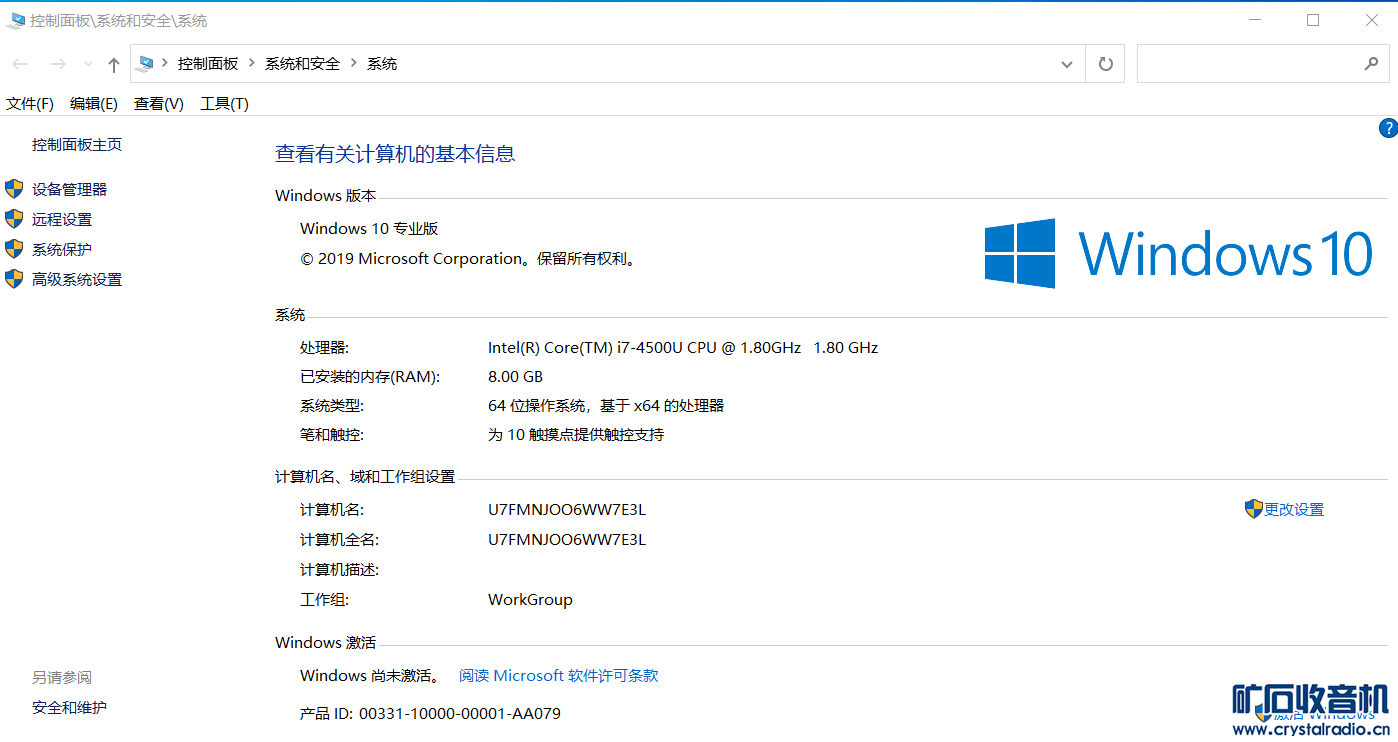Refresh the page with the refresh button

coord(1105,64)
